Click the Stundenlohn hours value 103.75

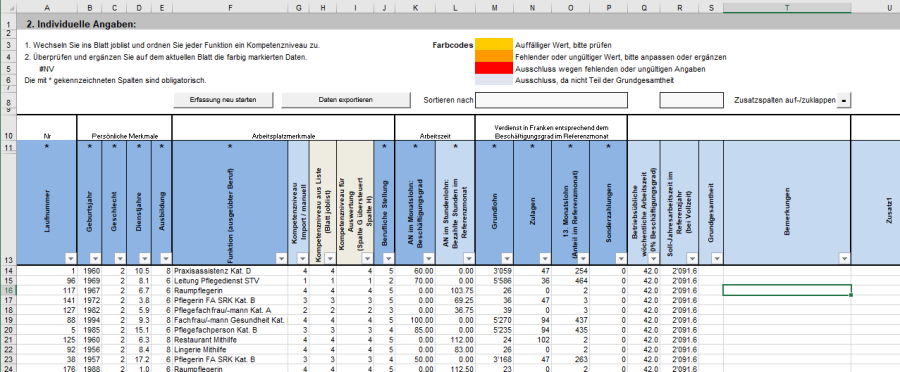point(455,290)
